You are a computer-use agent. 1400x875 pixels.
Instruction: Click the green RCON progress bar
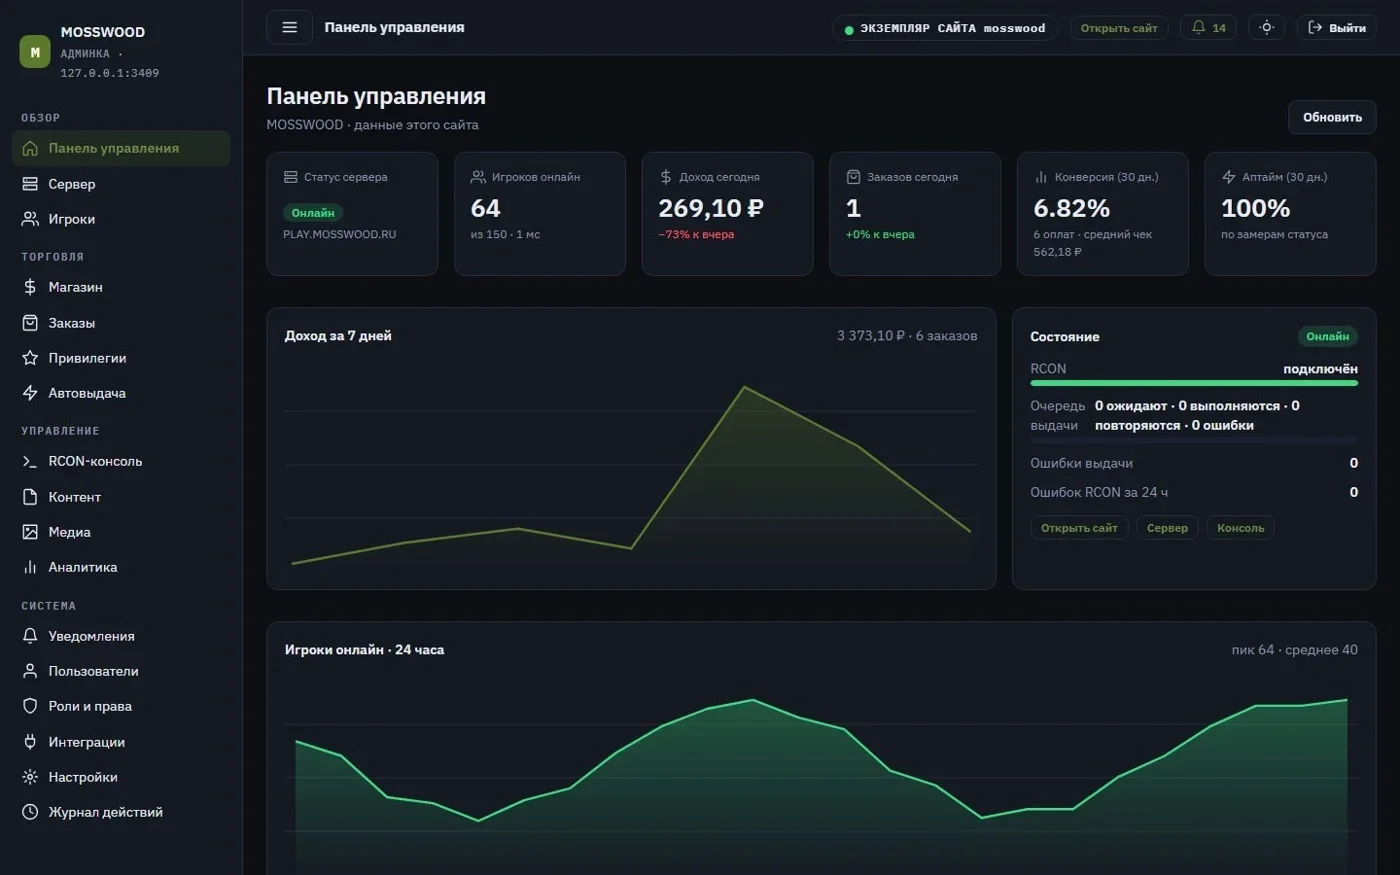(1194, 383)
